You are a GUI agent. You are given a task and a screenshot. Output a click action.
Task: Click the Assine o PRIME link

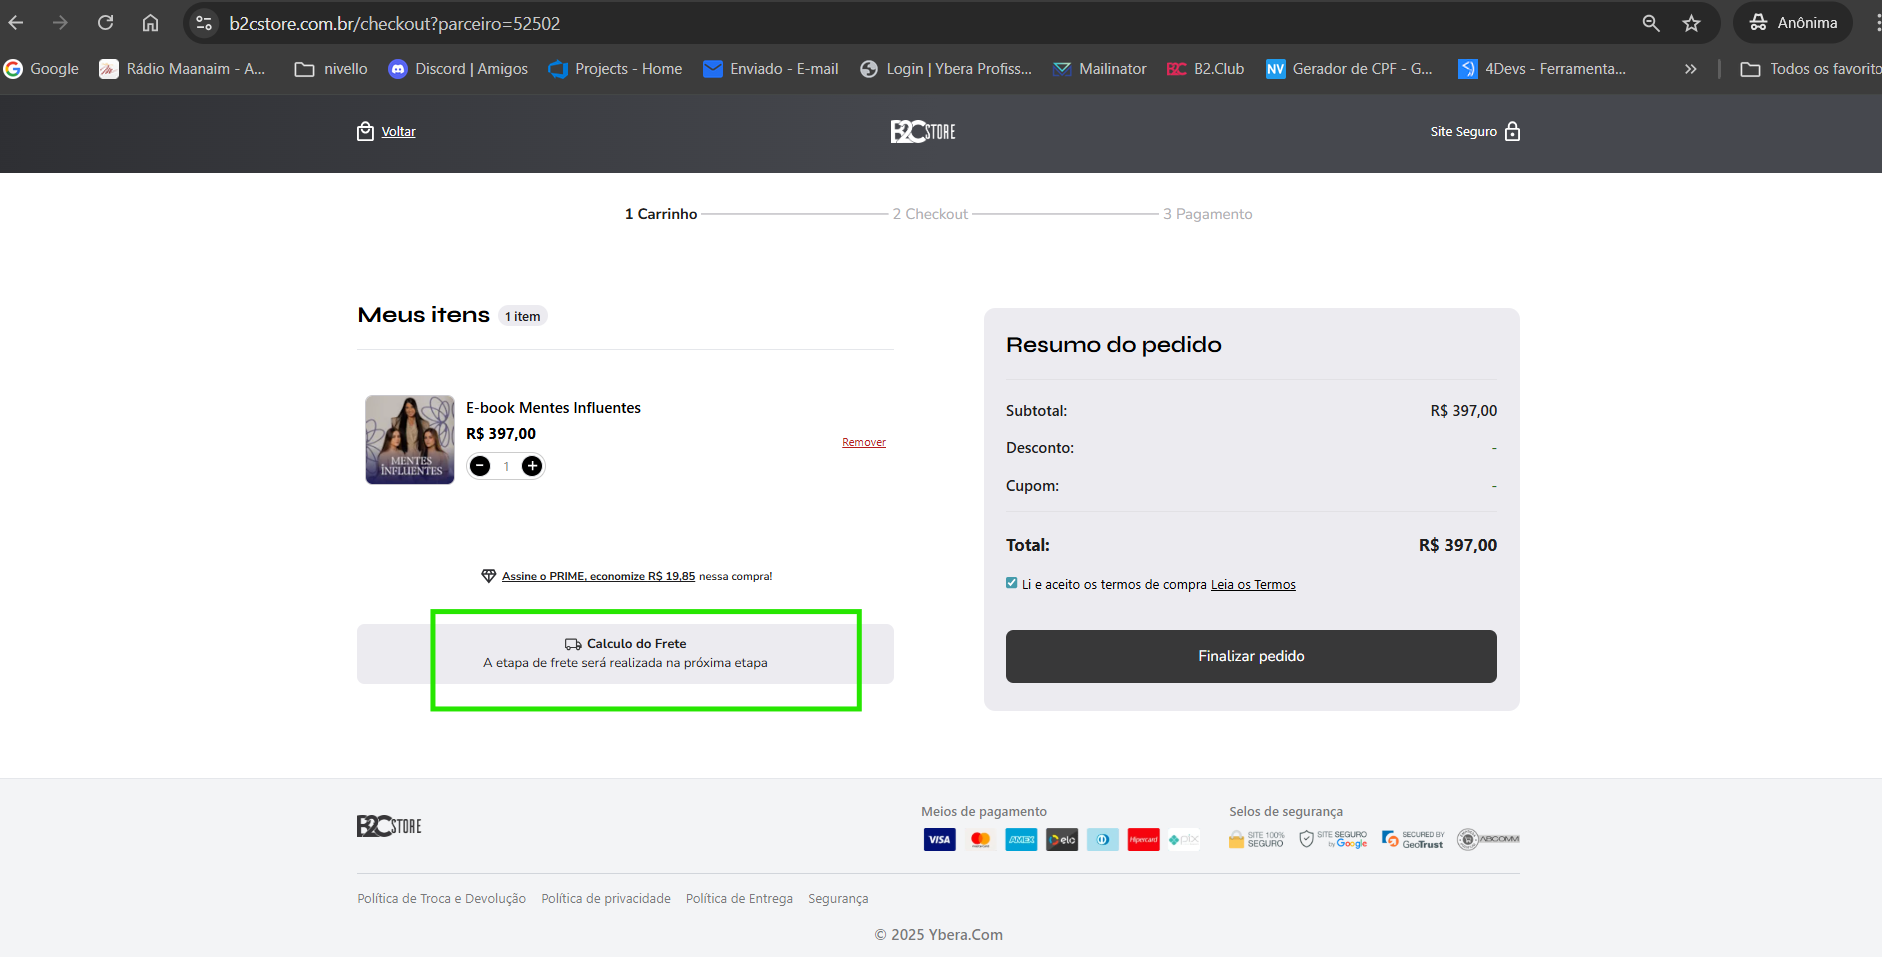598,576
